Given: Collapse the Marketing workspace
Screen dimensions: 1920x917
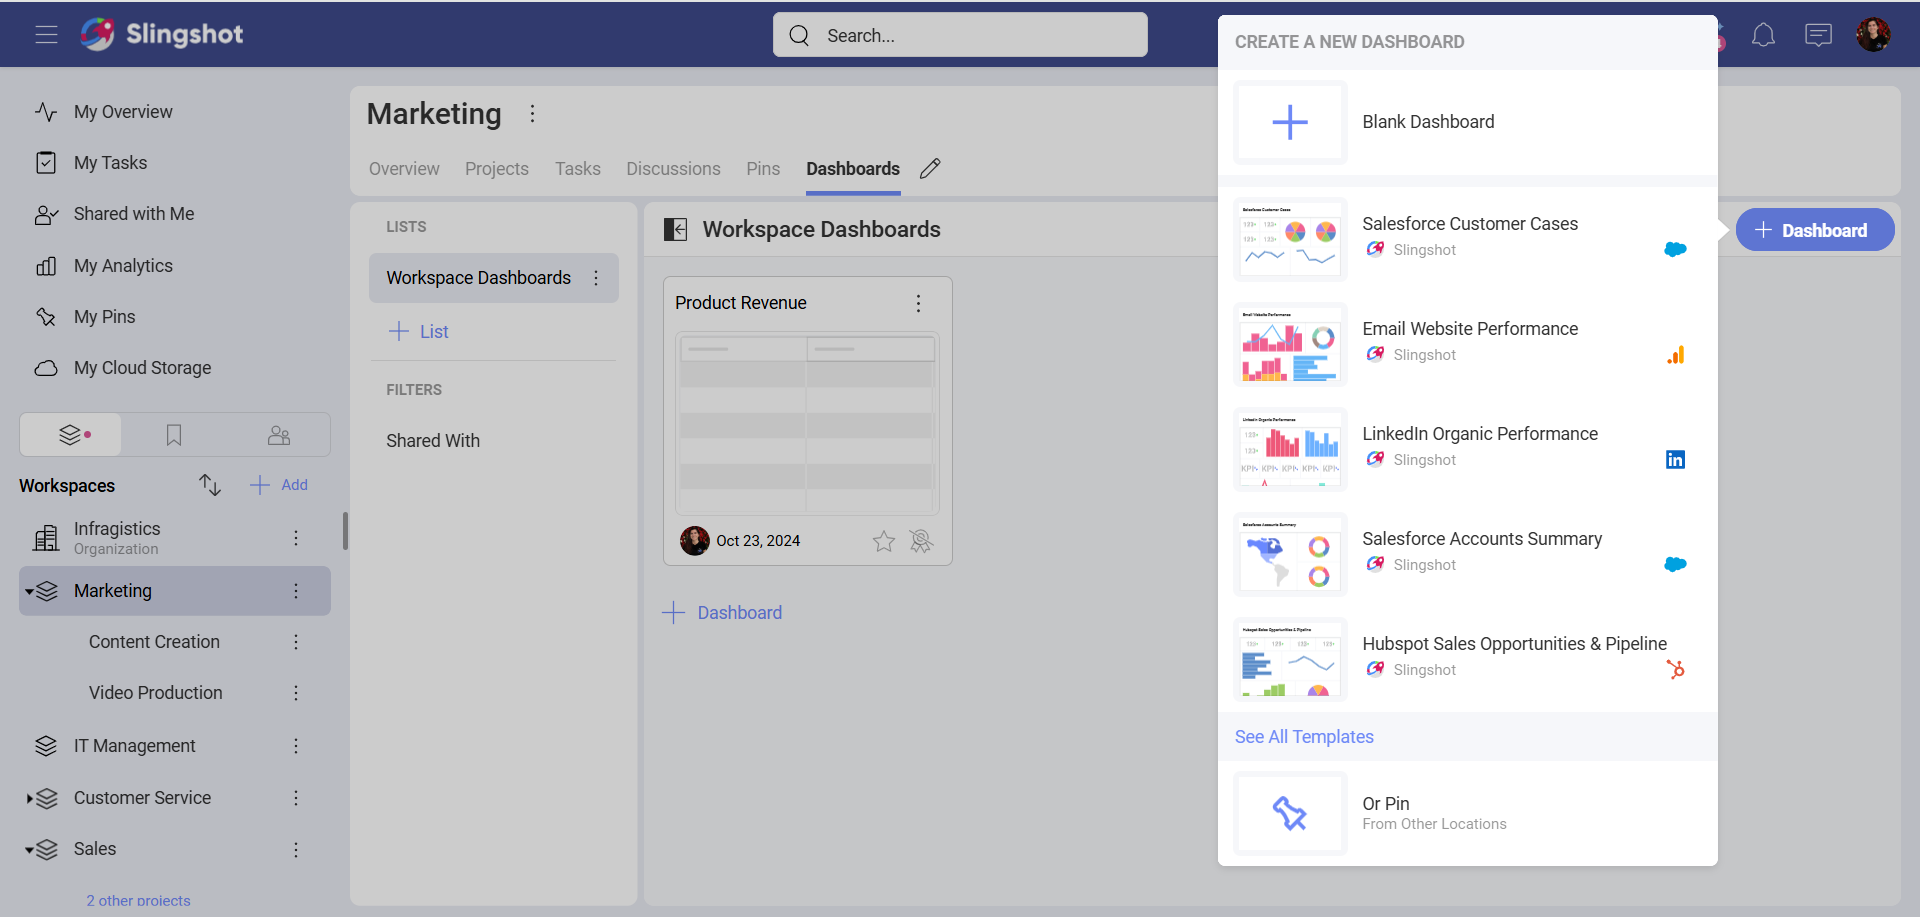Looking at the screenshot, I should (x=28, y=590).
